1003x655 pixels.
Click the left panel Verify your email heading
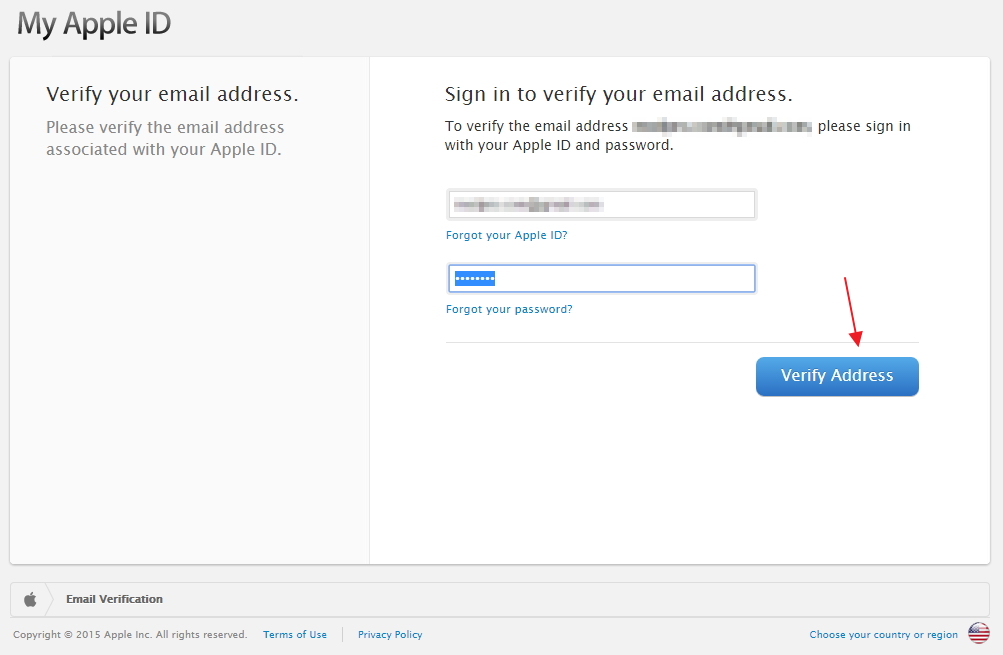click(x=172, y=95)
